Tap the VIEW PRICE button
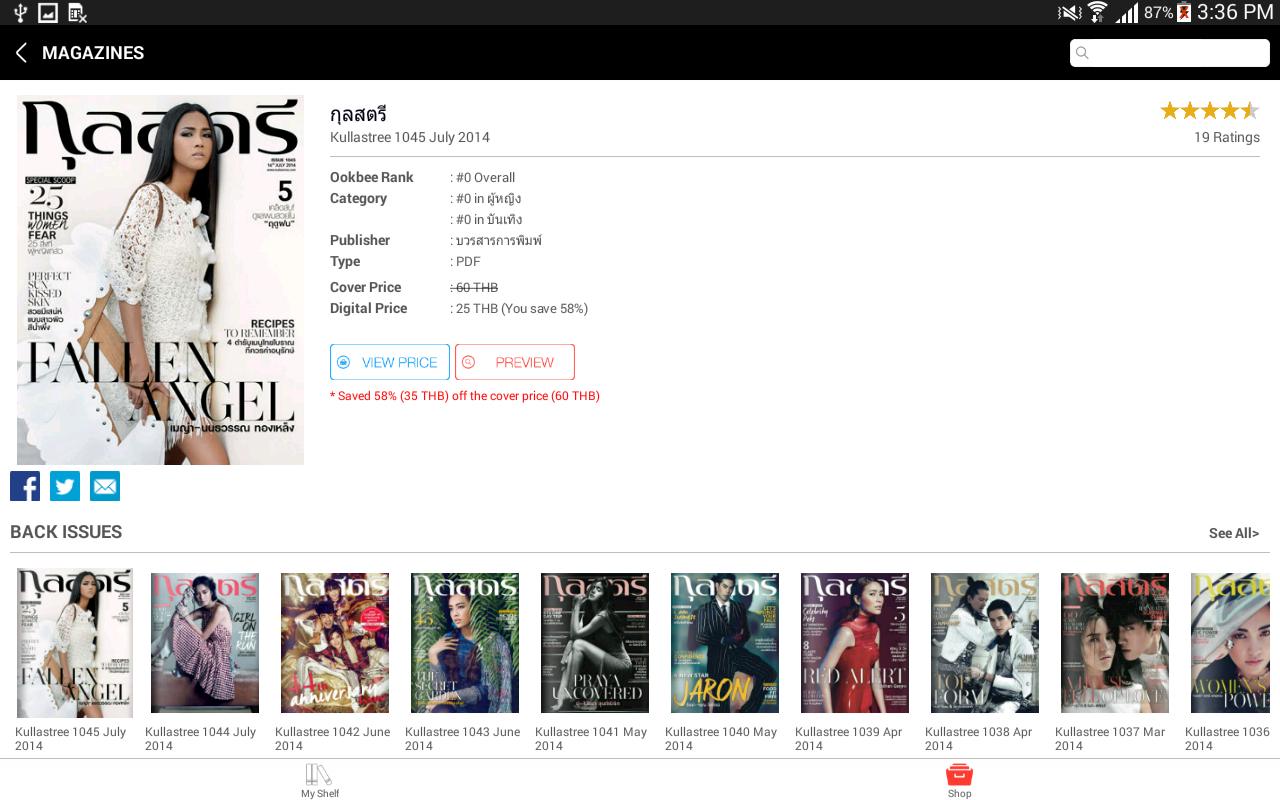 tap(390, 362)
